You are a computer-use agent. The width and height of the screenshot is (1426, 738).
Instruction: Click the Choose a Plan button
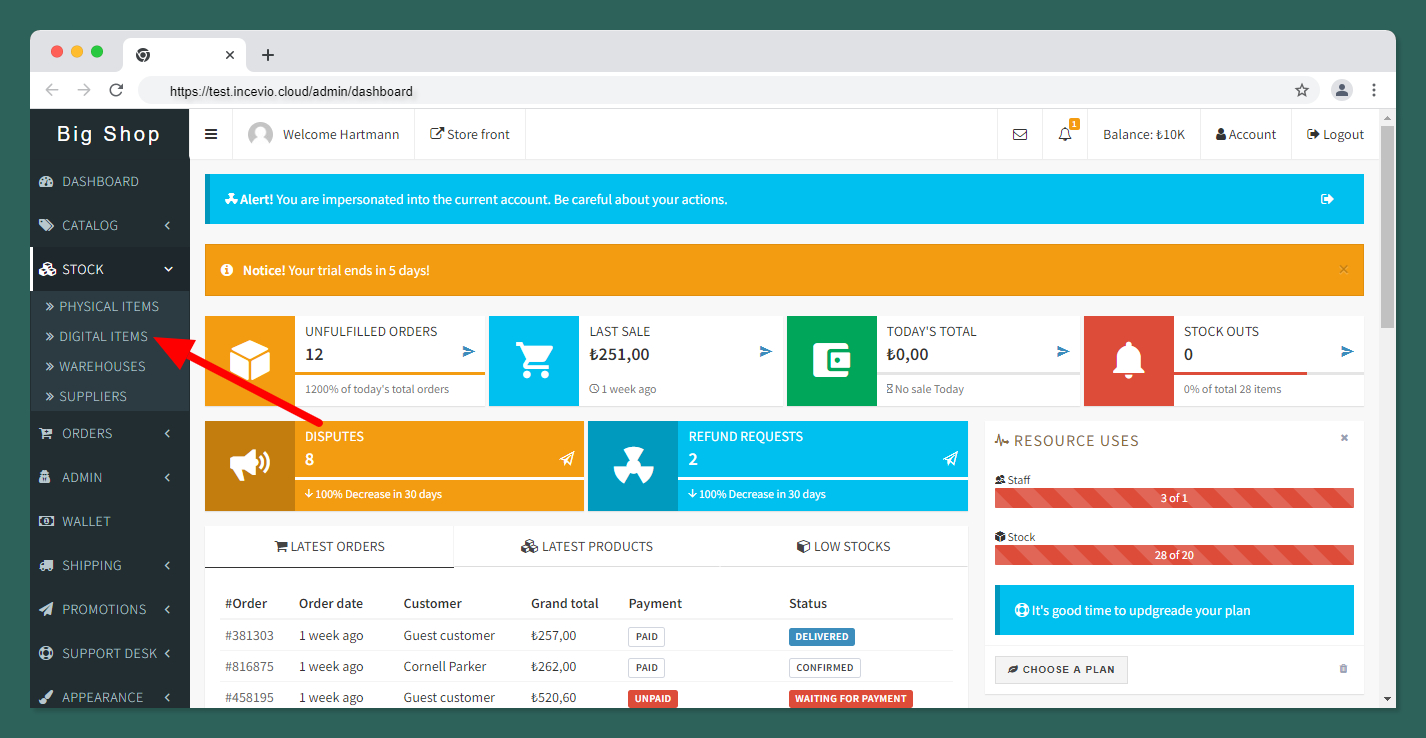pos(1061,669)
